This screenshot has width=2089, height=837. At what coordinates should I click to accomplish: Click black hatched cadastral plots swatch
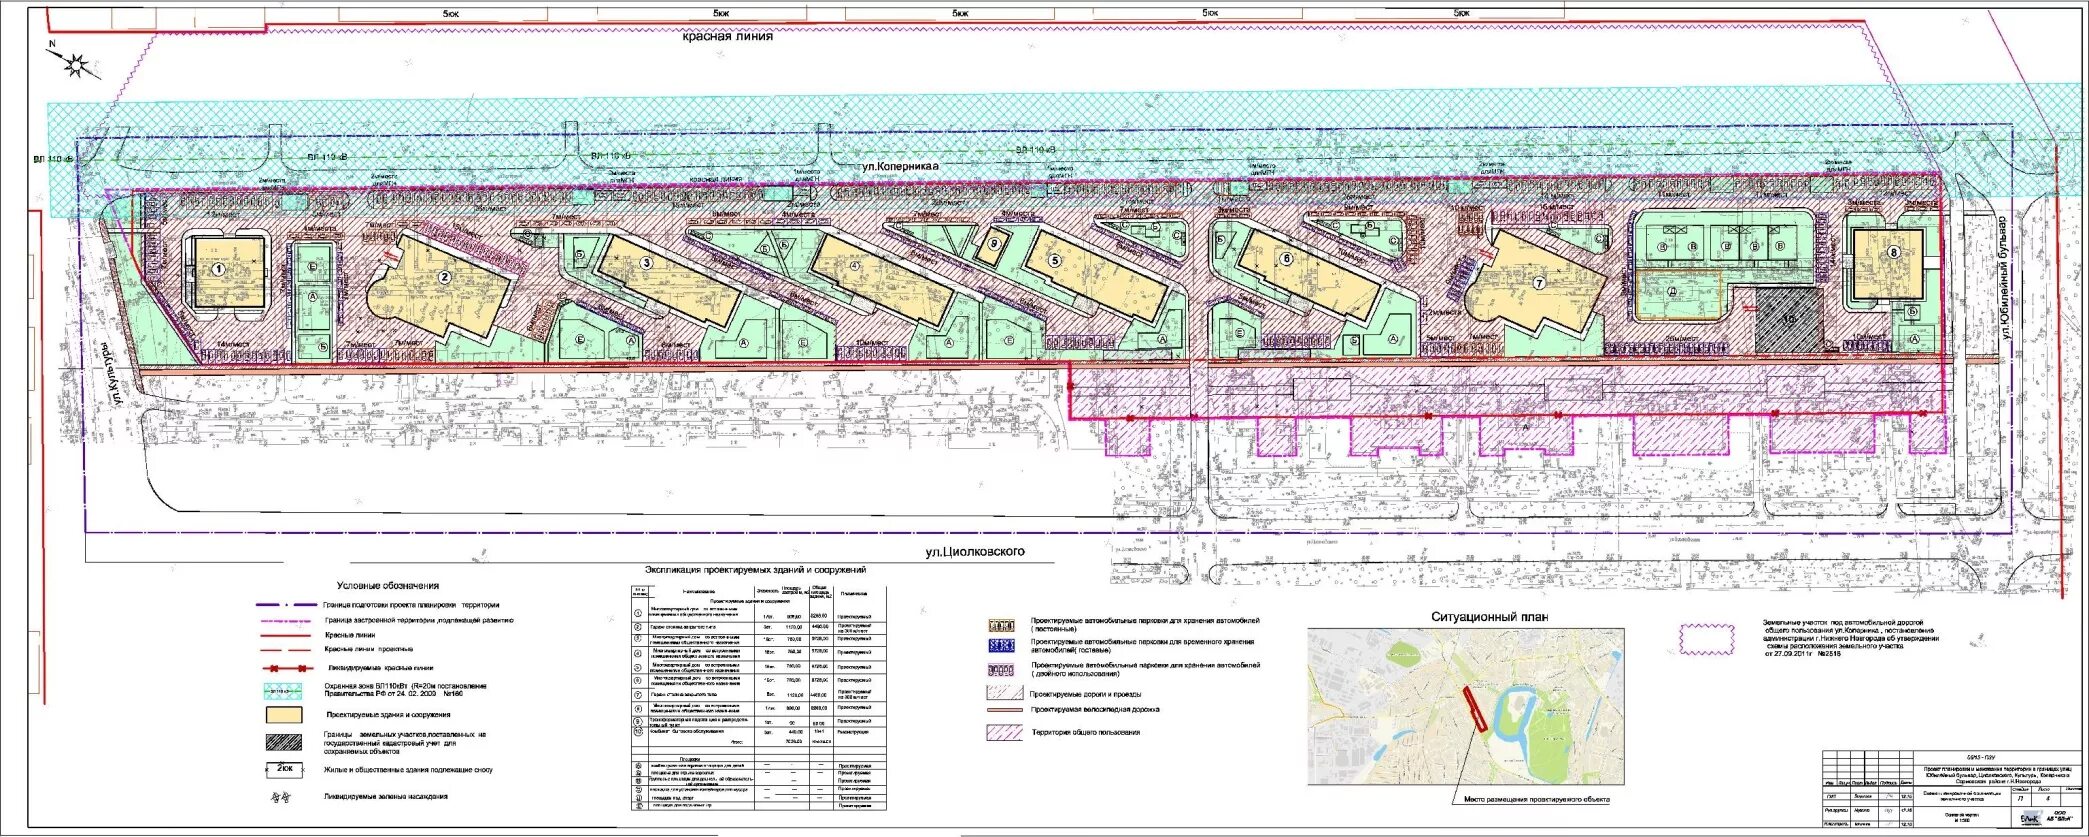284,742
